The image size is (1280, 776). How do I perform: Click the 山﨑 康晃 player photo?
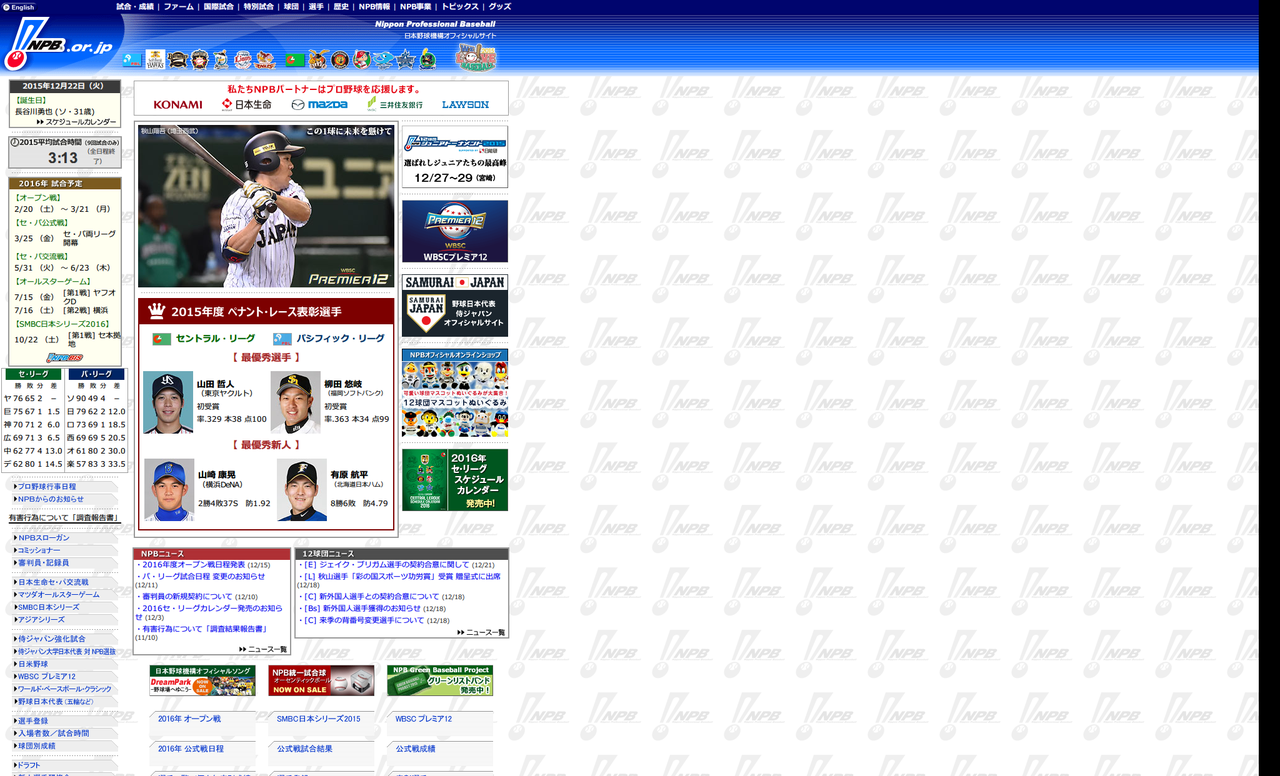(x=169, y=490)
